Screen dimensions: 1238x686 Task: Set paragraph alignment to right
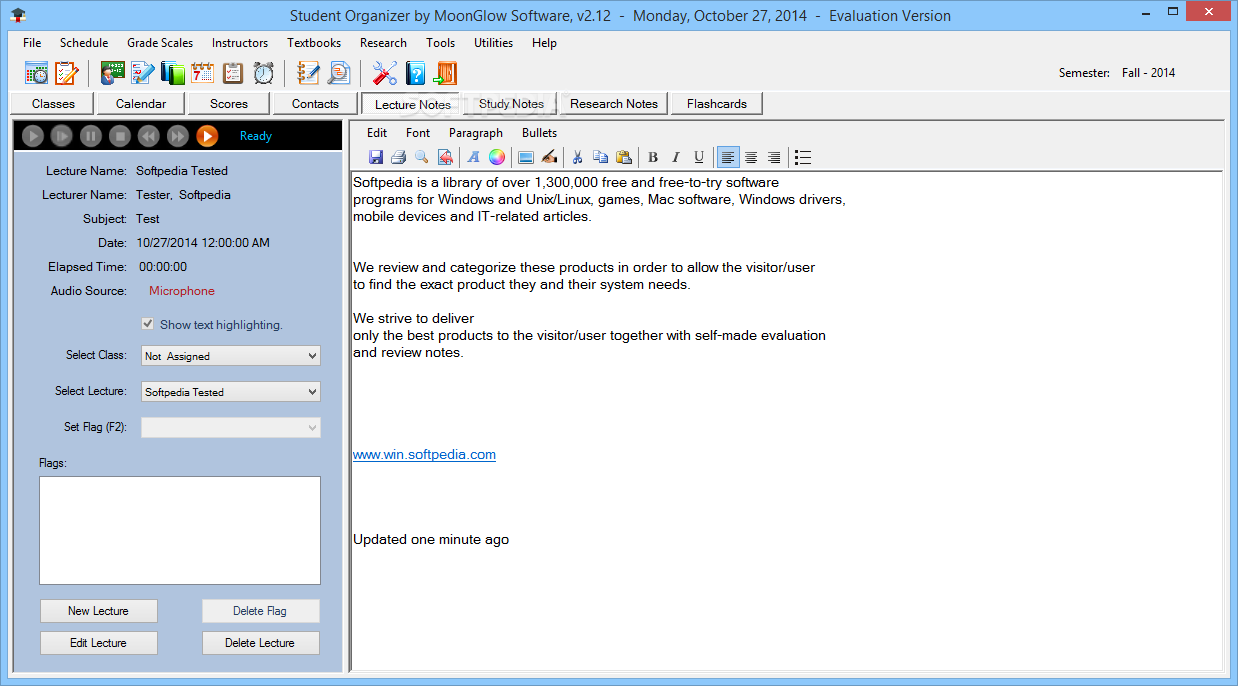(774, 157)
